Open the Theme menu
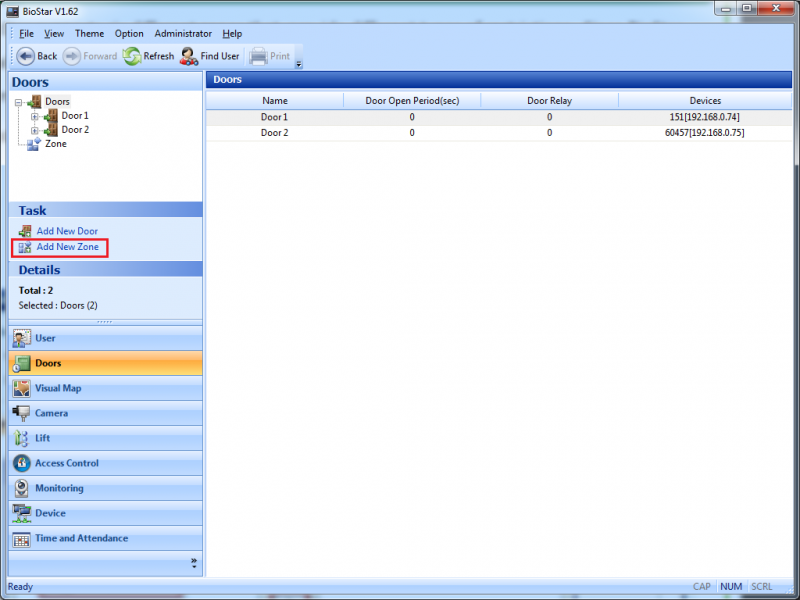 click(89, 33)
